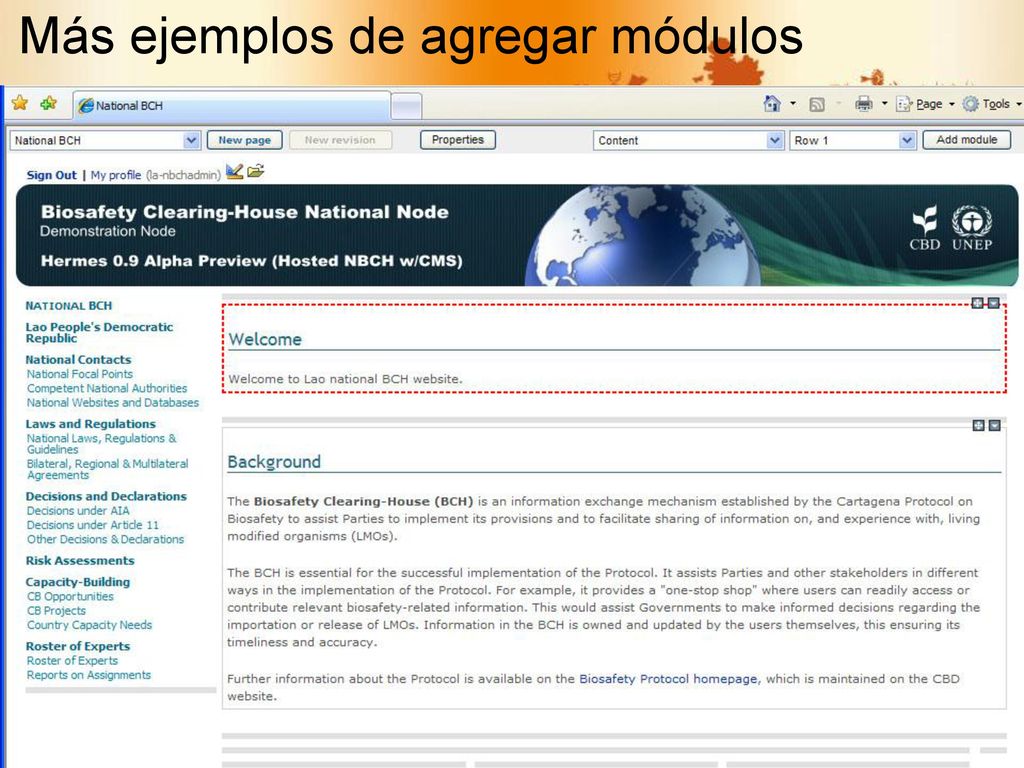The image size is (1024, 768).
Task: Click the Background module move icon
Action: 978,426
